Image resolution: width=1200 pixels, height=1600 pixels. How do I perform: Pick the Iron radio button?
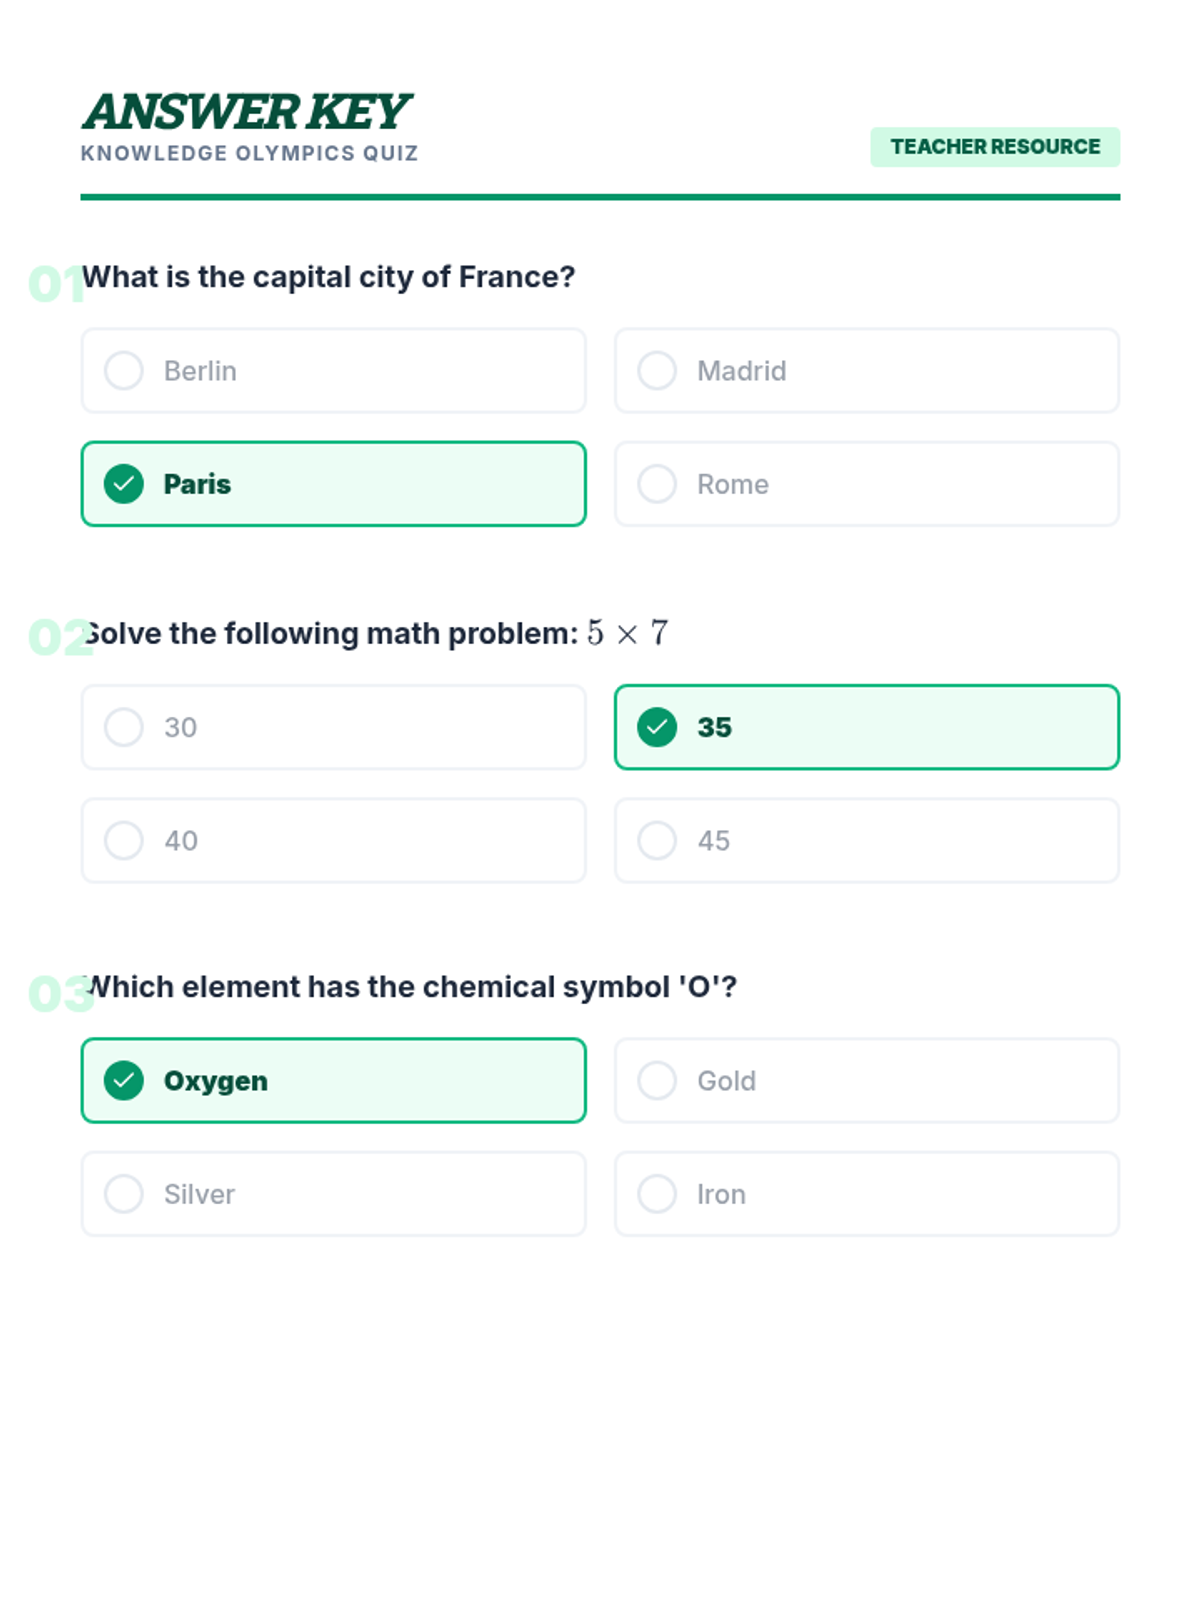coord(657,1194)
